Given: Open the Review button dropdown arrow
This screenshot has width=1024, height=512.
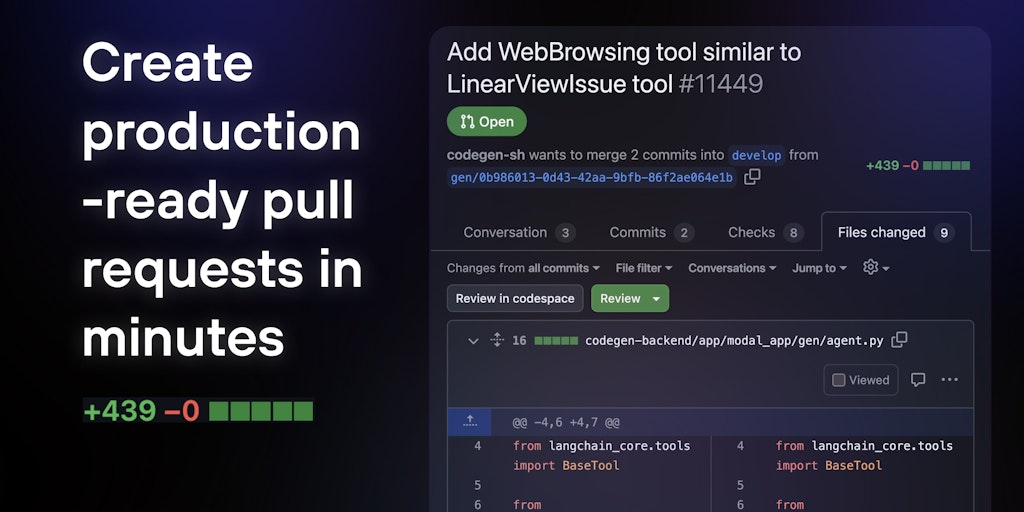Looking at the screenshot, I should tap(656, 298).
